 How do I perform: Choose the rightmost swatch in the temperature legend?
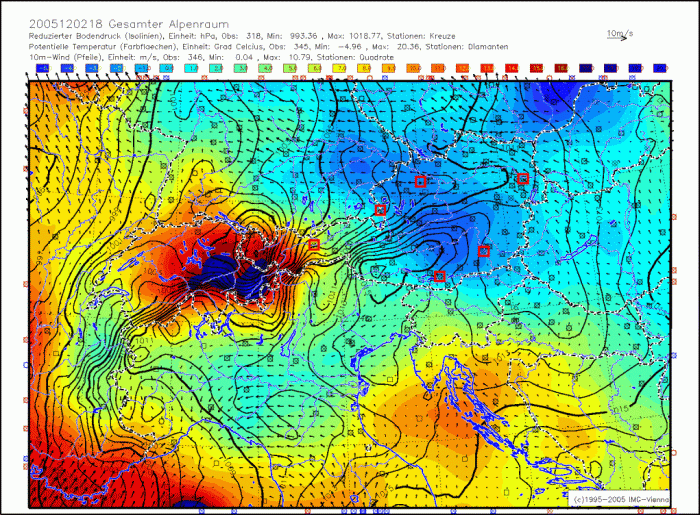659,68
